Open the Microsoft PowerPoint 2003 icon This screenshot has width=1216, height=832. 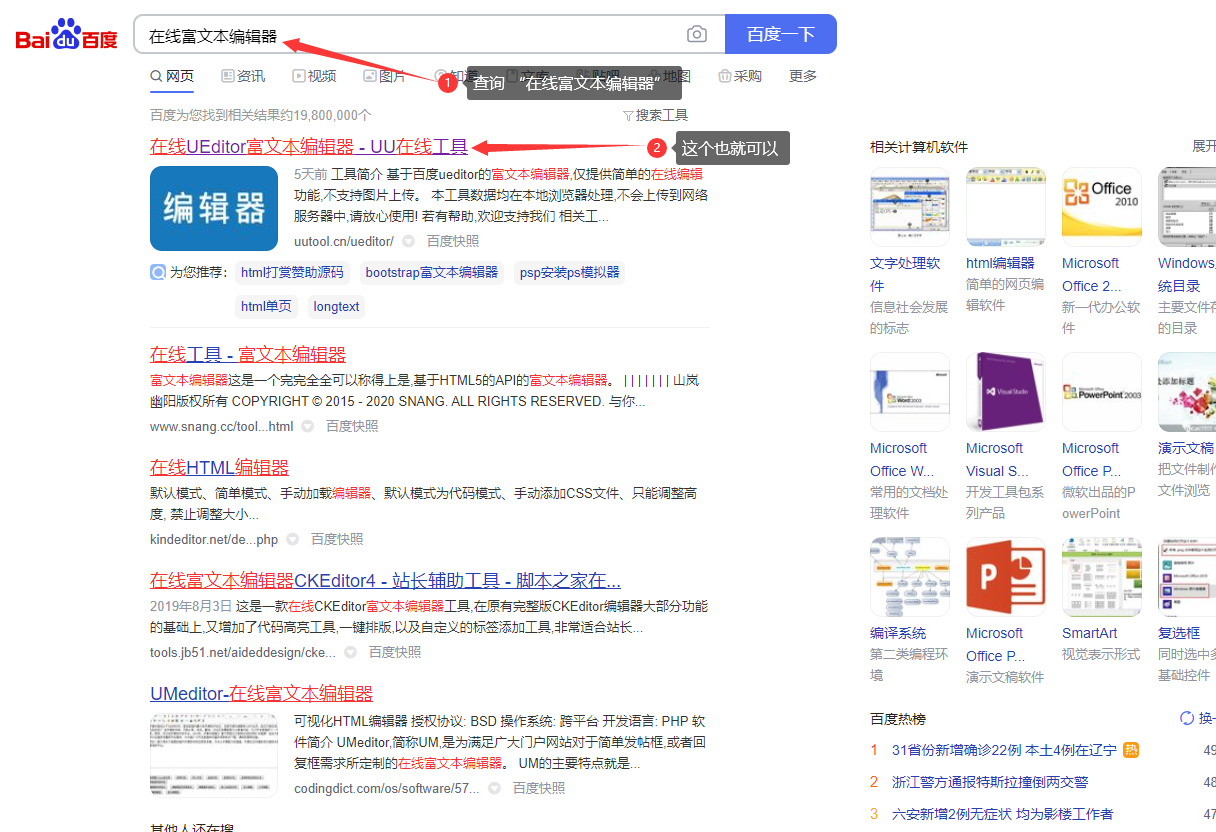(x=1101, y=392)
